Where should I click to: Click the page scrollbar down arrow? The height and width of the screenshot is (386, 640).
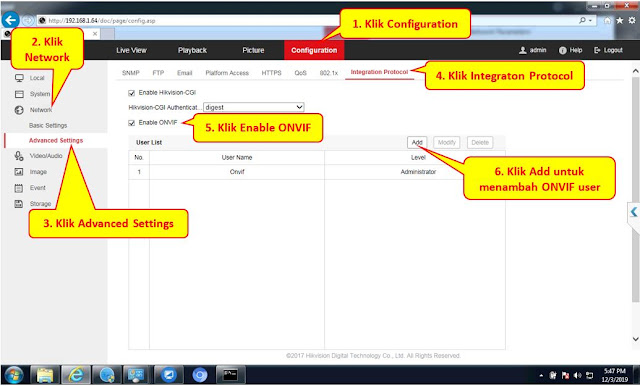[x=635, y=339]
